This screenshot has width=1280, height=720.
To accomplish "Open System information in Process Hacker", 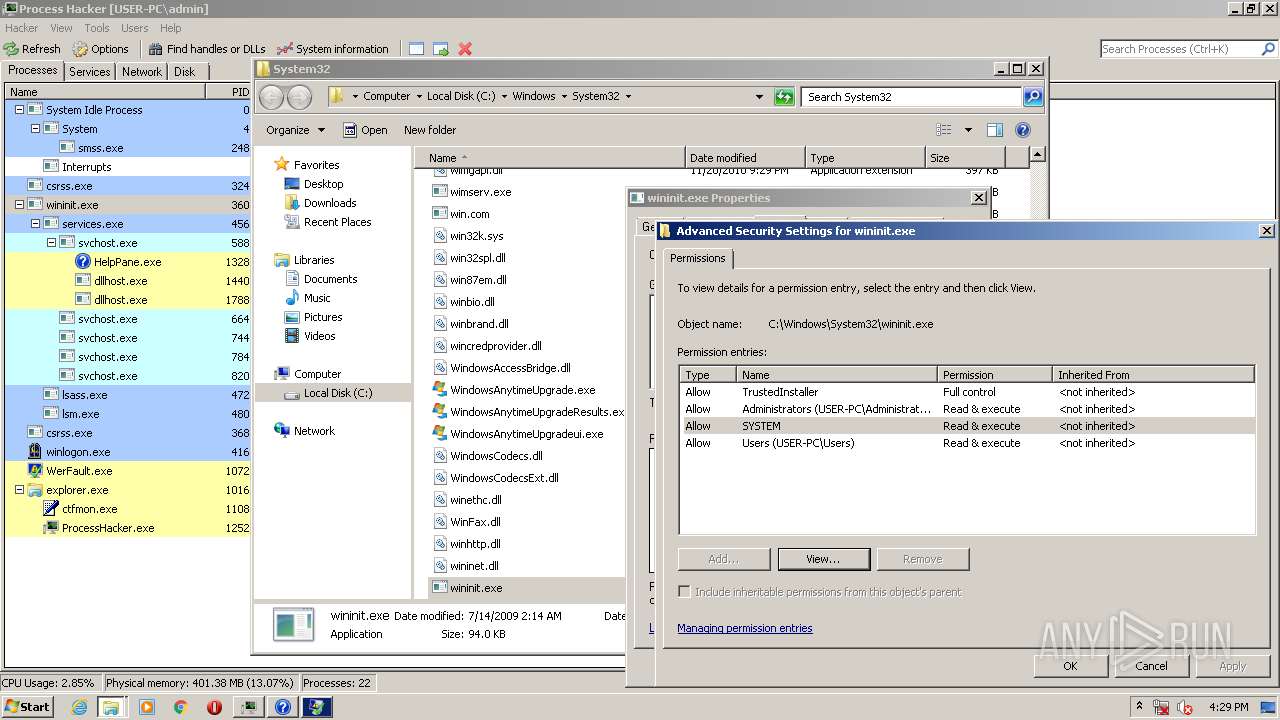I will click(333, 48).
